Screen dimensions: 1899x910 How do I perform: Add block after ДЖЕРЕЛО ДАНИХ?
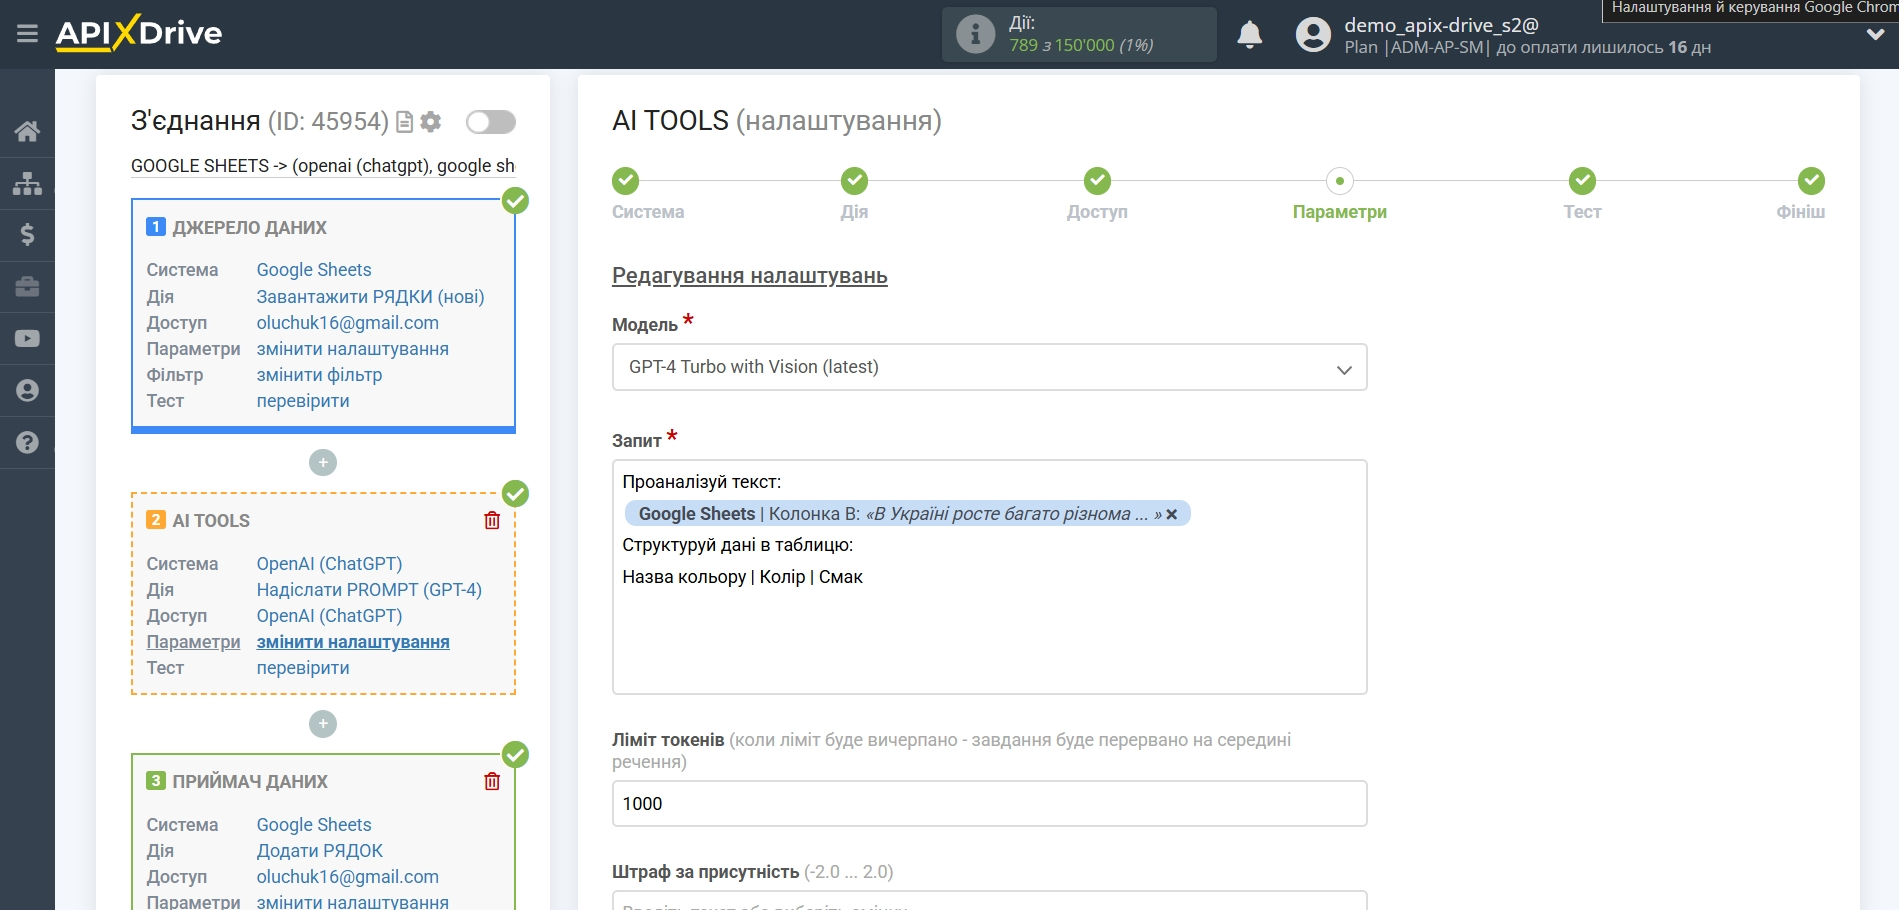coord(323,462)
